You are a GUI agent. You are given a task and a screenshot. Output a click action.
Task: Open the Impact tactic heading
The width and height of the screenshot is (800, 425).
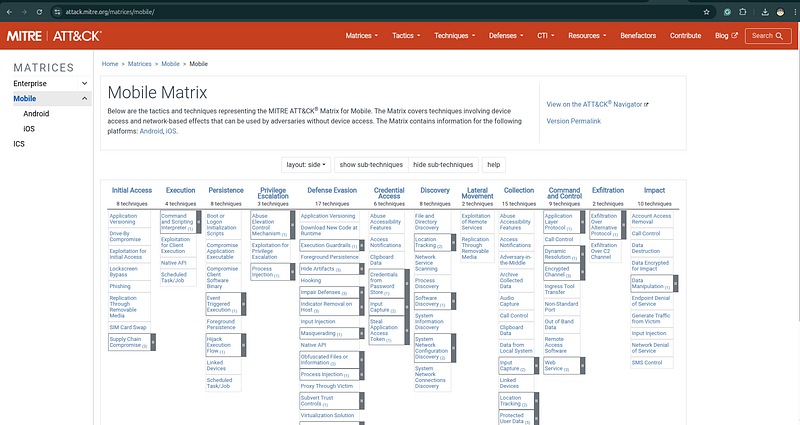(x=654, y=190)
